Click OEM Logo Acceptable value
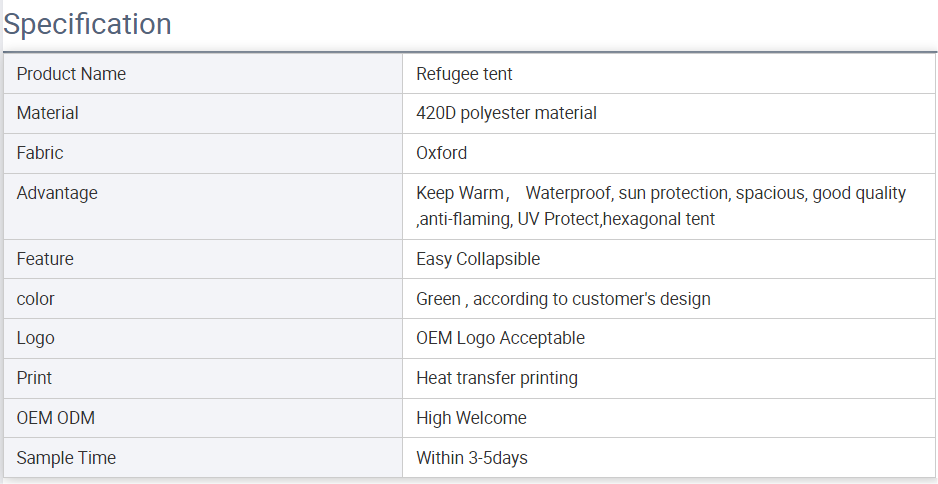Viewport: 938px width, 484px height. (501, 338)
